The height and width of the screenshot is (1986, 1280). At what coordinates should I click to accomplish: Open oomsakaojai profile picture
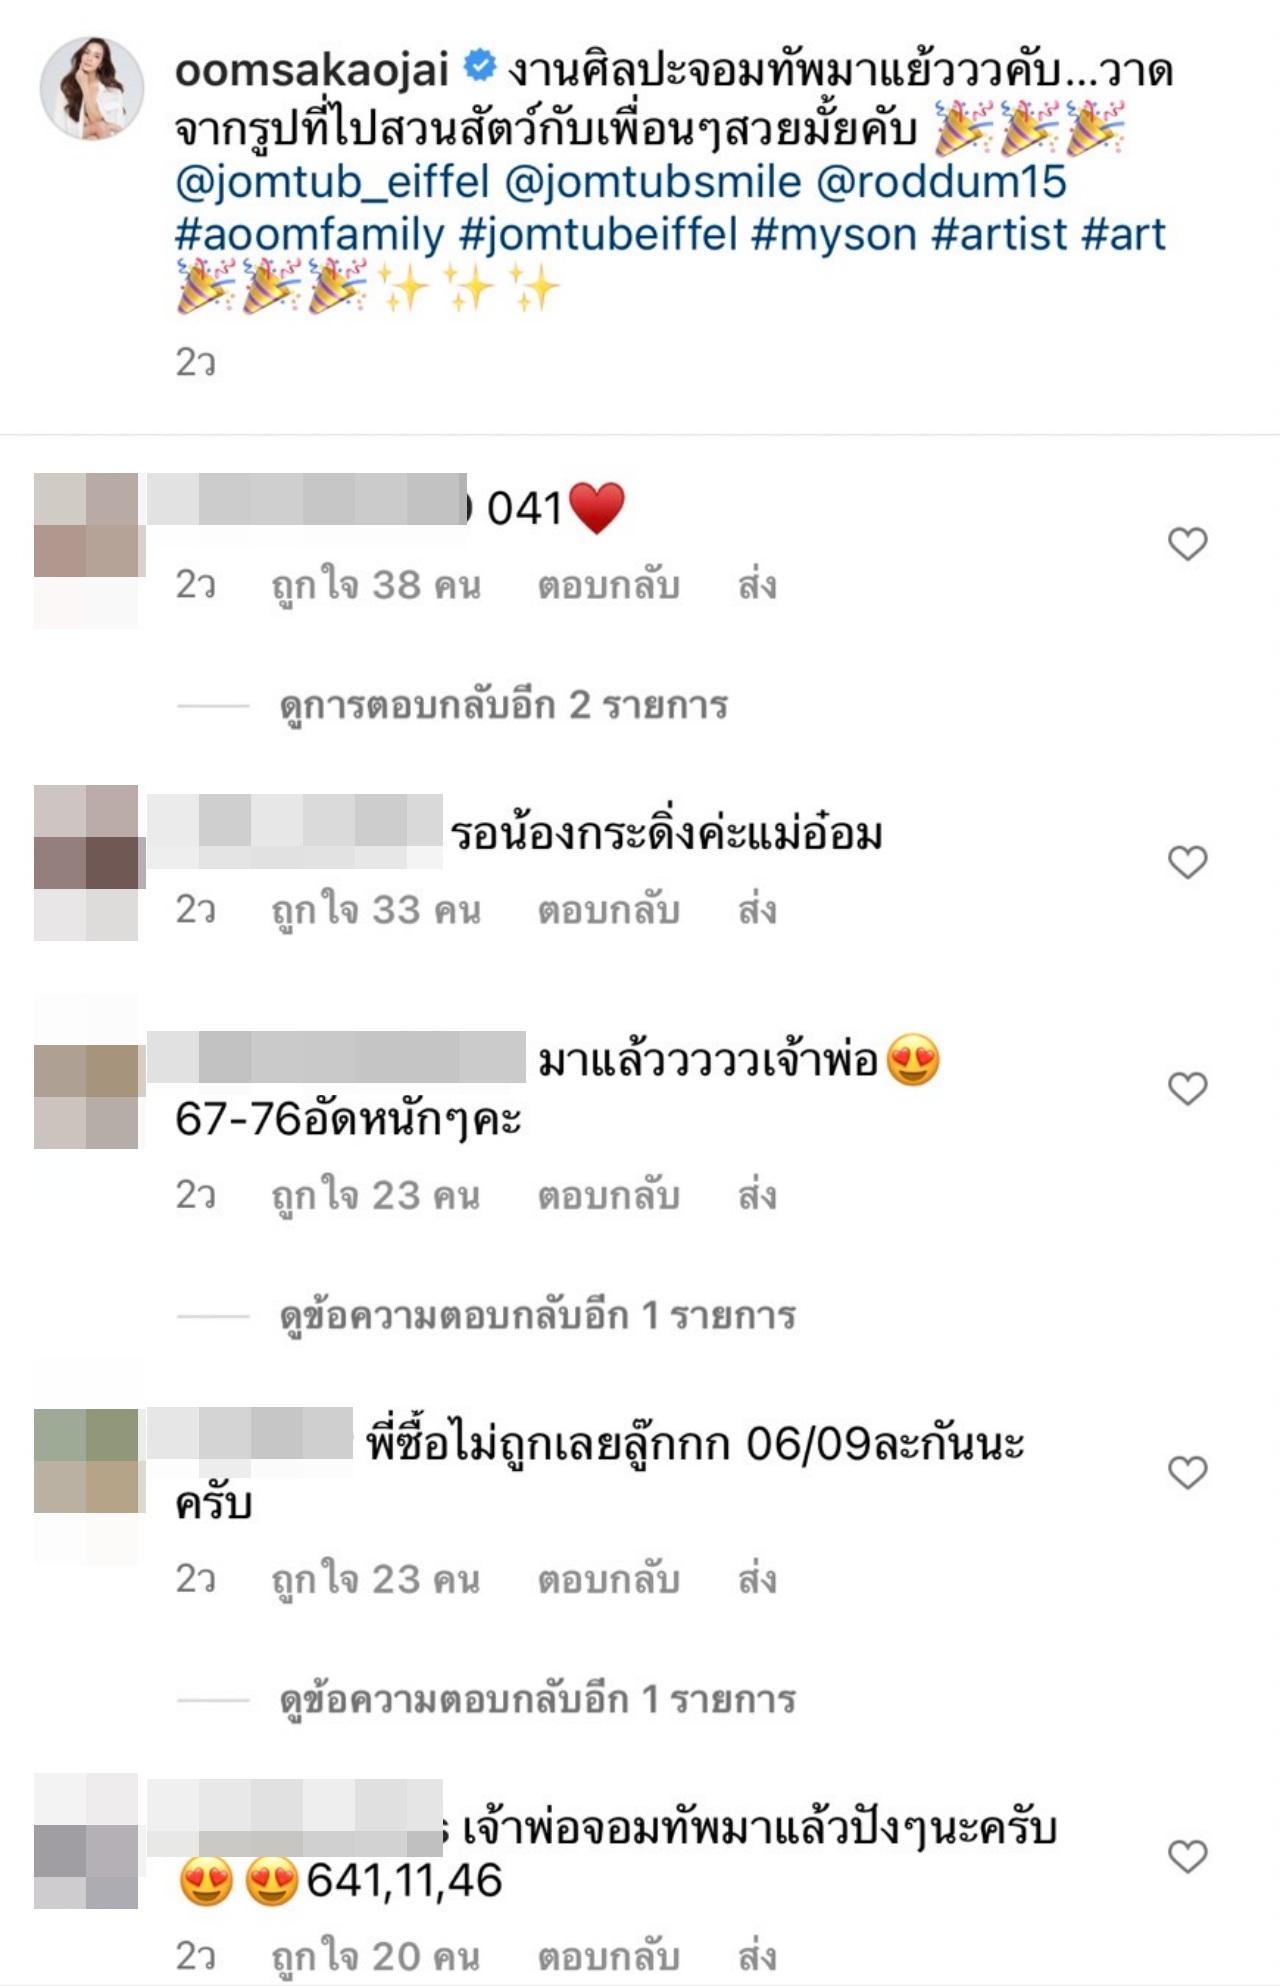tap(91, 89)
